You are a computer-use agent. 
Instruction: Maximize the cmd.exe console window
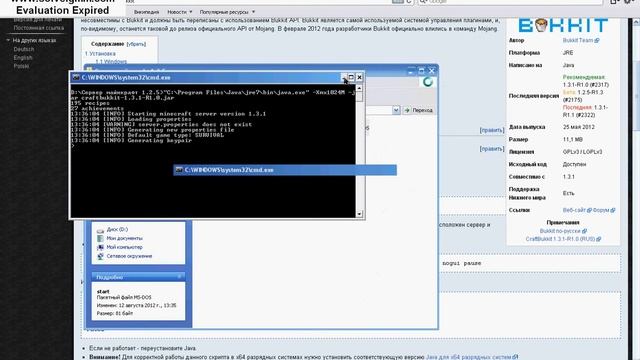click(x=351, y=77)
